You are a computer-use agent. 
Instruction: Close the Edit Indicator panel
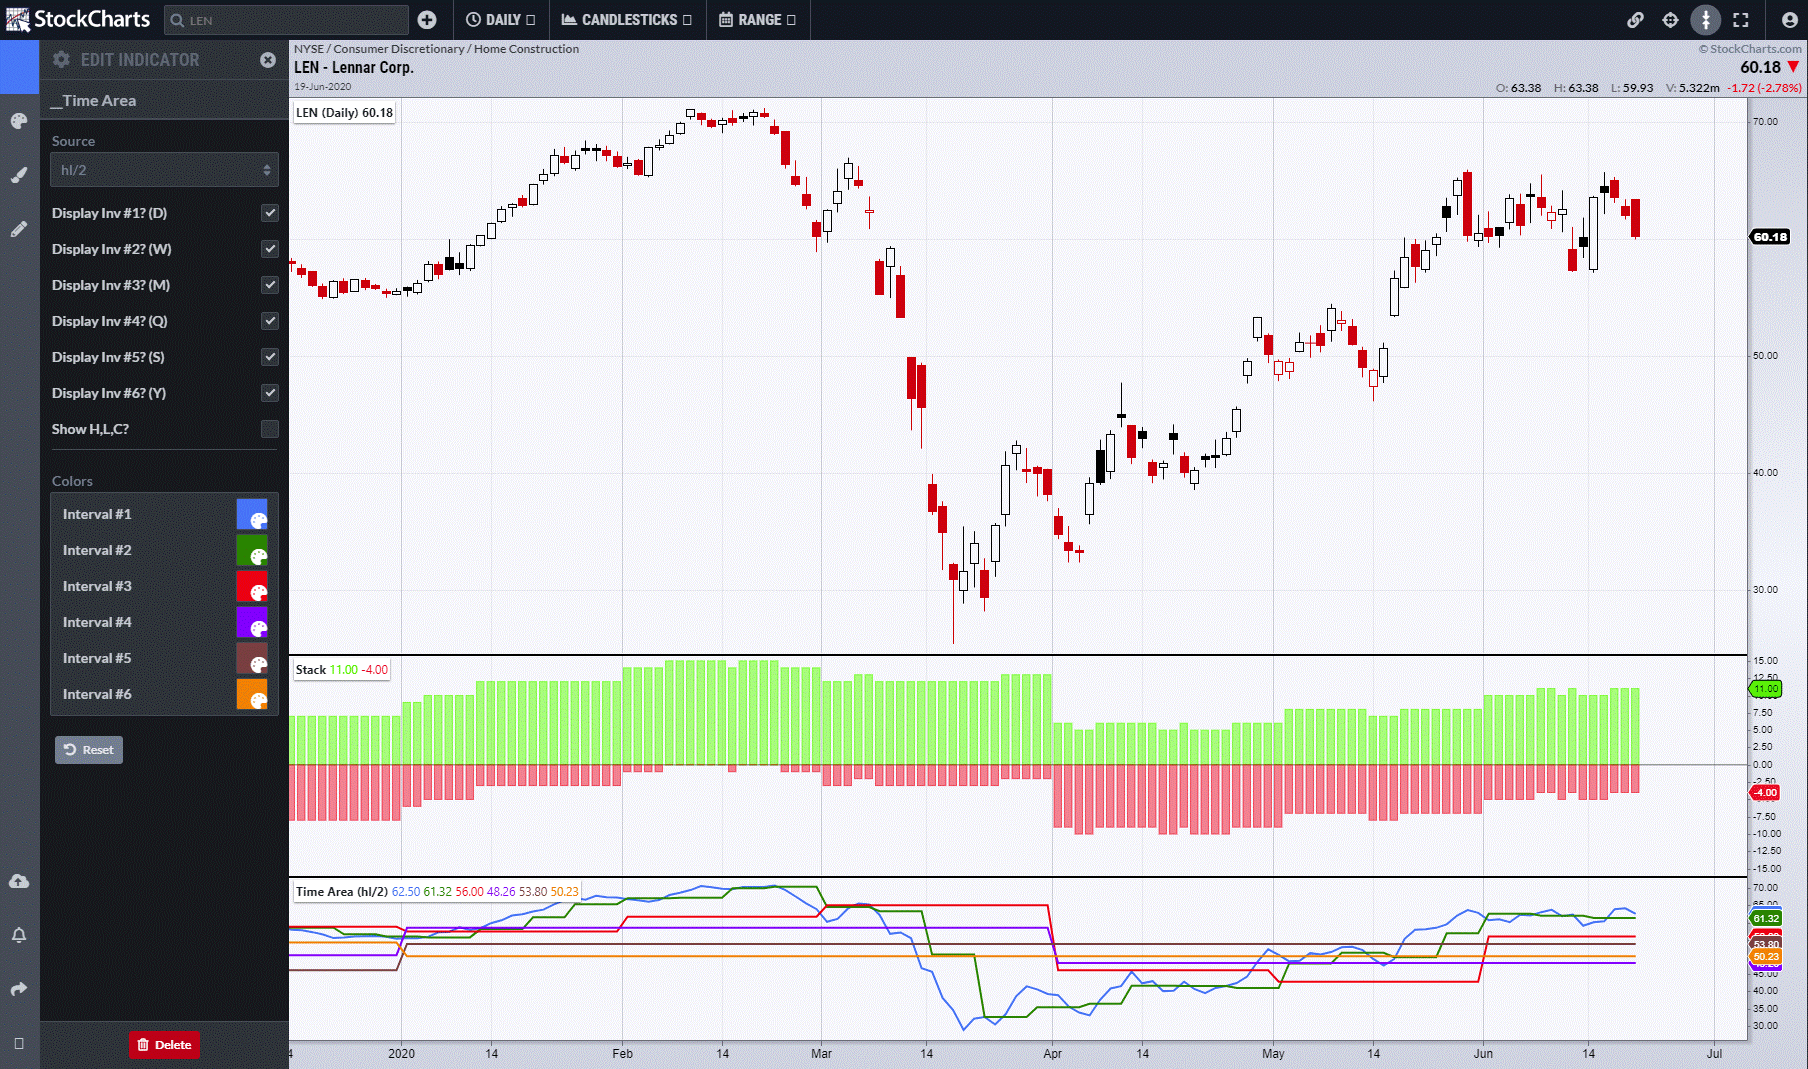click(268, 60)
